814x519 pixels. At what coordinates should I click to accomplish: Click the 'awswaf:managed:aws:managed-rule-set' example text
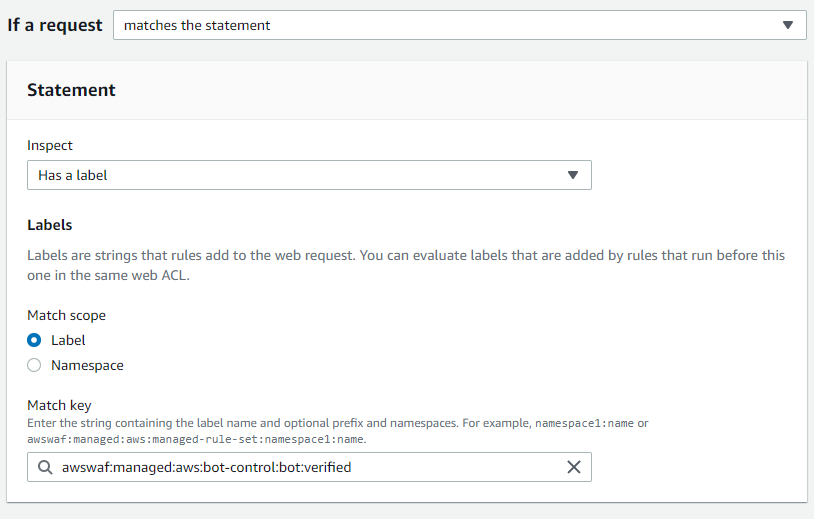pyautogui.click(x=150, y=438)
